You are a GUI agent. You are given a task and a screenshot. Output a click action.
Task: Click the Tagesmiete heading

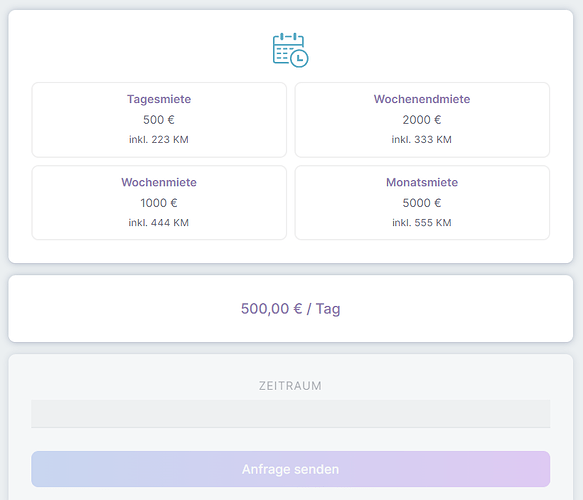(x=159, y=99)
